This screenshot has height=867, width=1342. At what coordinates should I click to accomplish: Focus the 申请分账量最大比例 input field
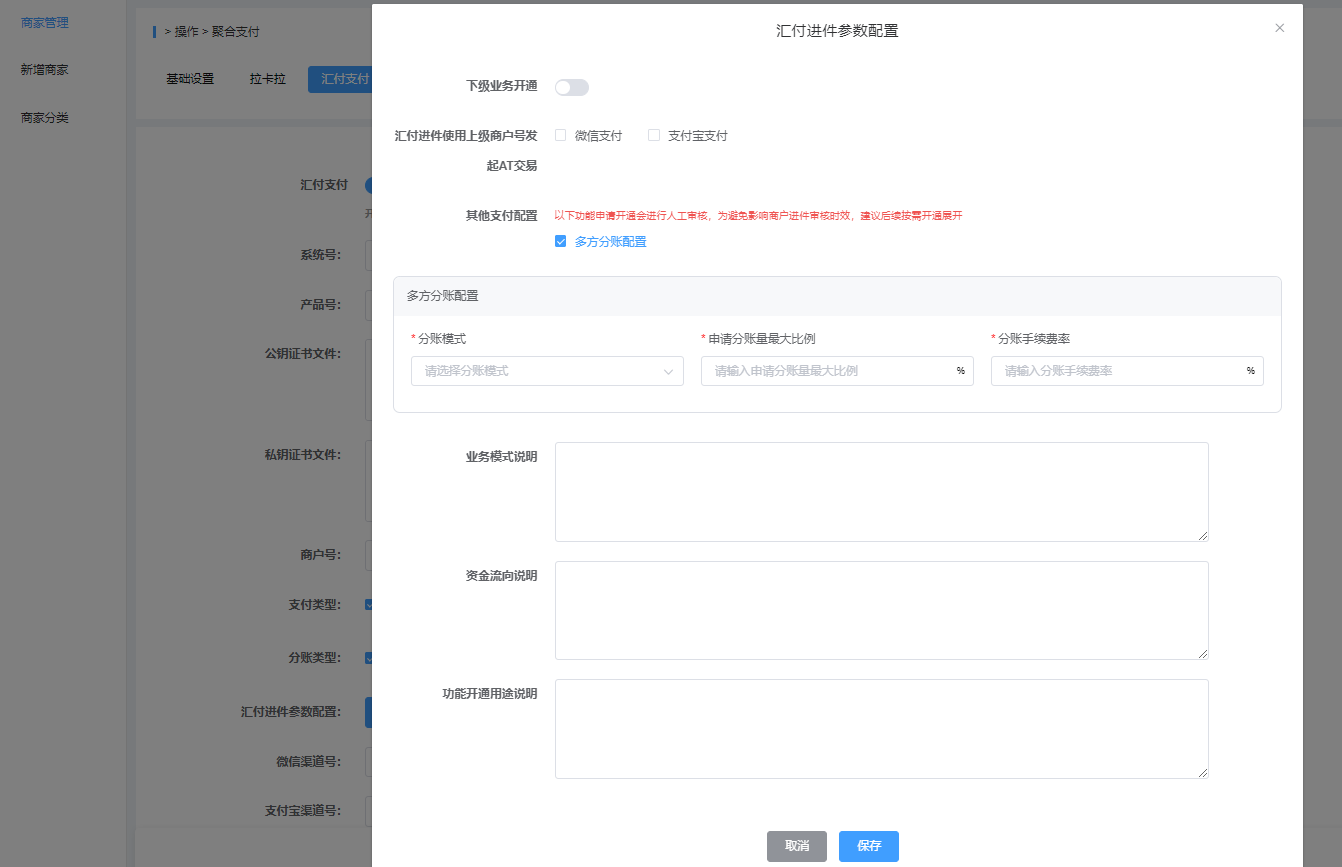828,371
